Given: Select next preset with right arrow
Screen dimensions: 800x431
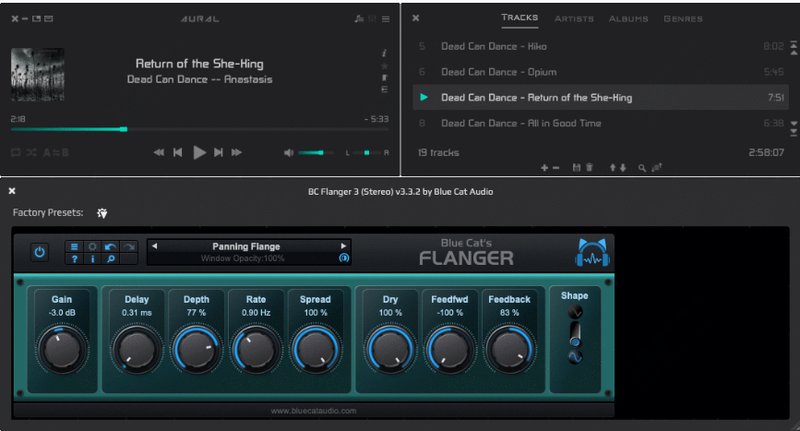Looking at the screenshot, I should (343, 246).
